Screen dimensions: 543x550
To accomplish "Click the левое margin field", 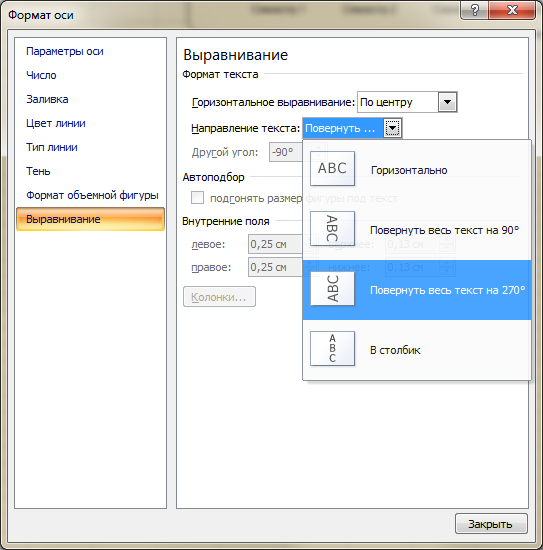I will pyautogui.click(x=275, y=244).
